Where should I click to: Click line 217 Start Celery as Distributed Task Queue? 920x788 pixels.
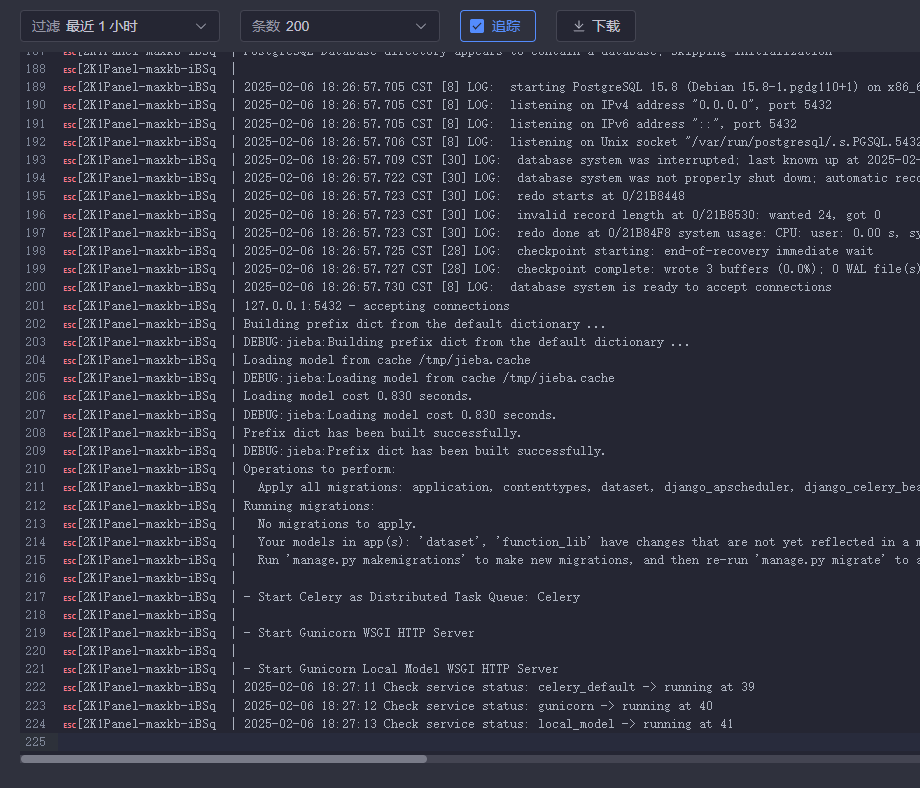(412, 597)
